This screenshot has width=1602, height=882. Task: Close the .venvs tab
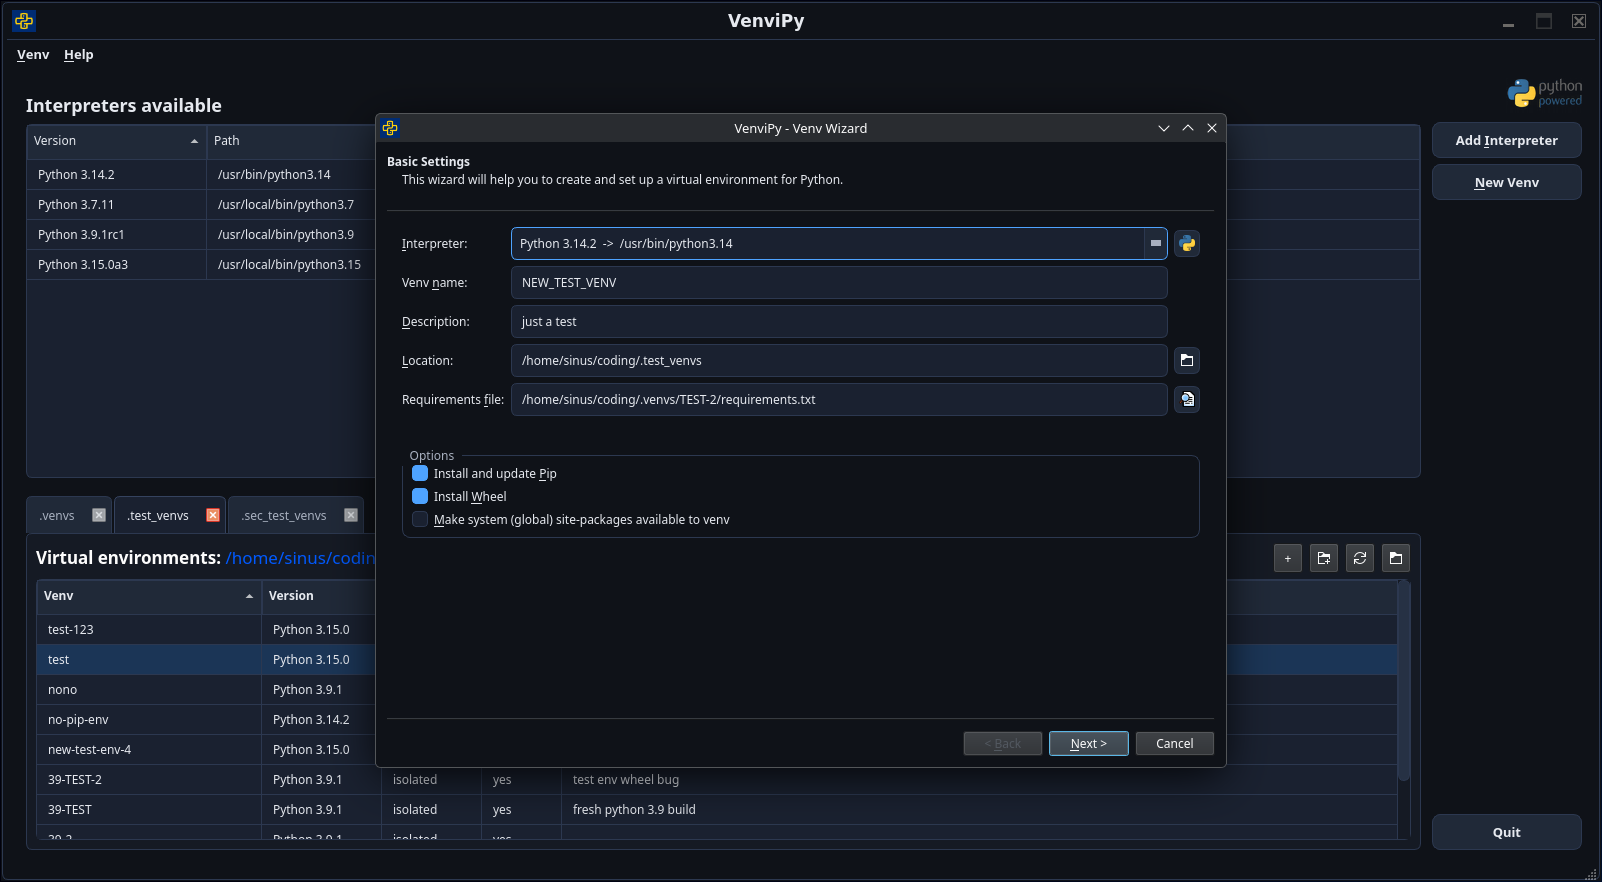coord(99,515)
